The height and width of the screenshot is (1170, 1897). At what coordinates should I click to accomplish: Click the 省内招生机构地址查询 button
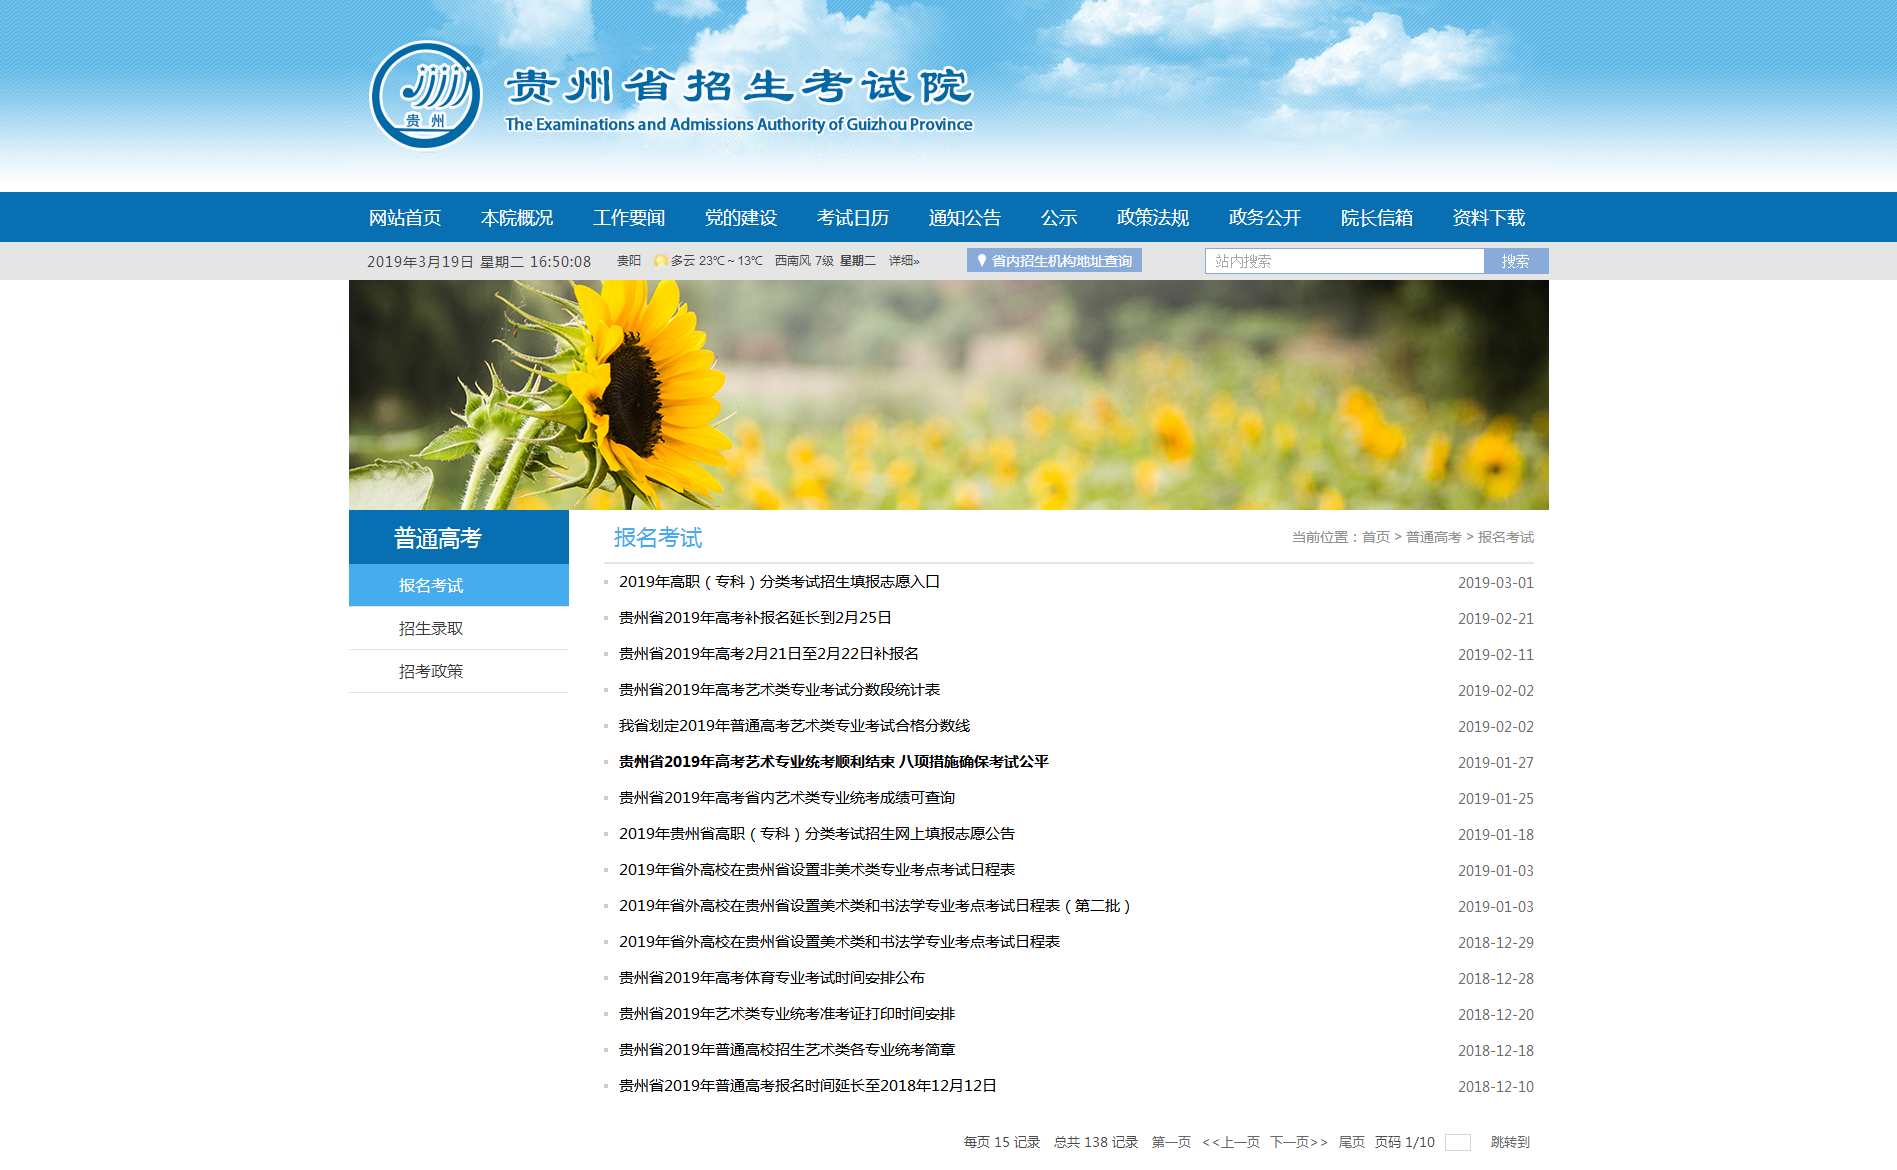point(1054,261)
